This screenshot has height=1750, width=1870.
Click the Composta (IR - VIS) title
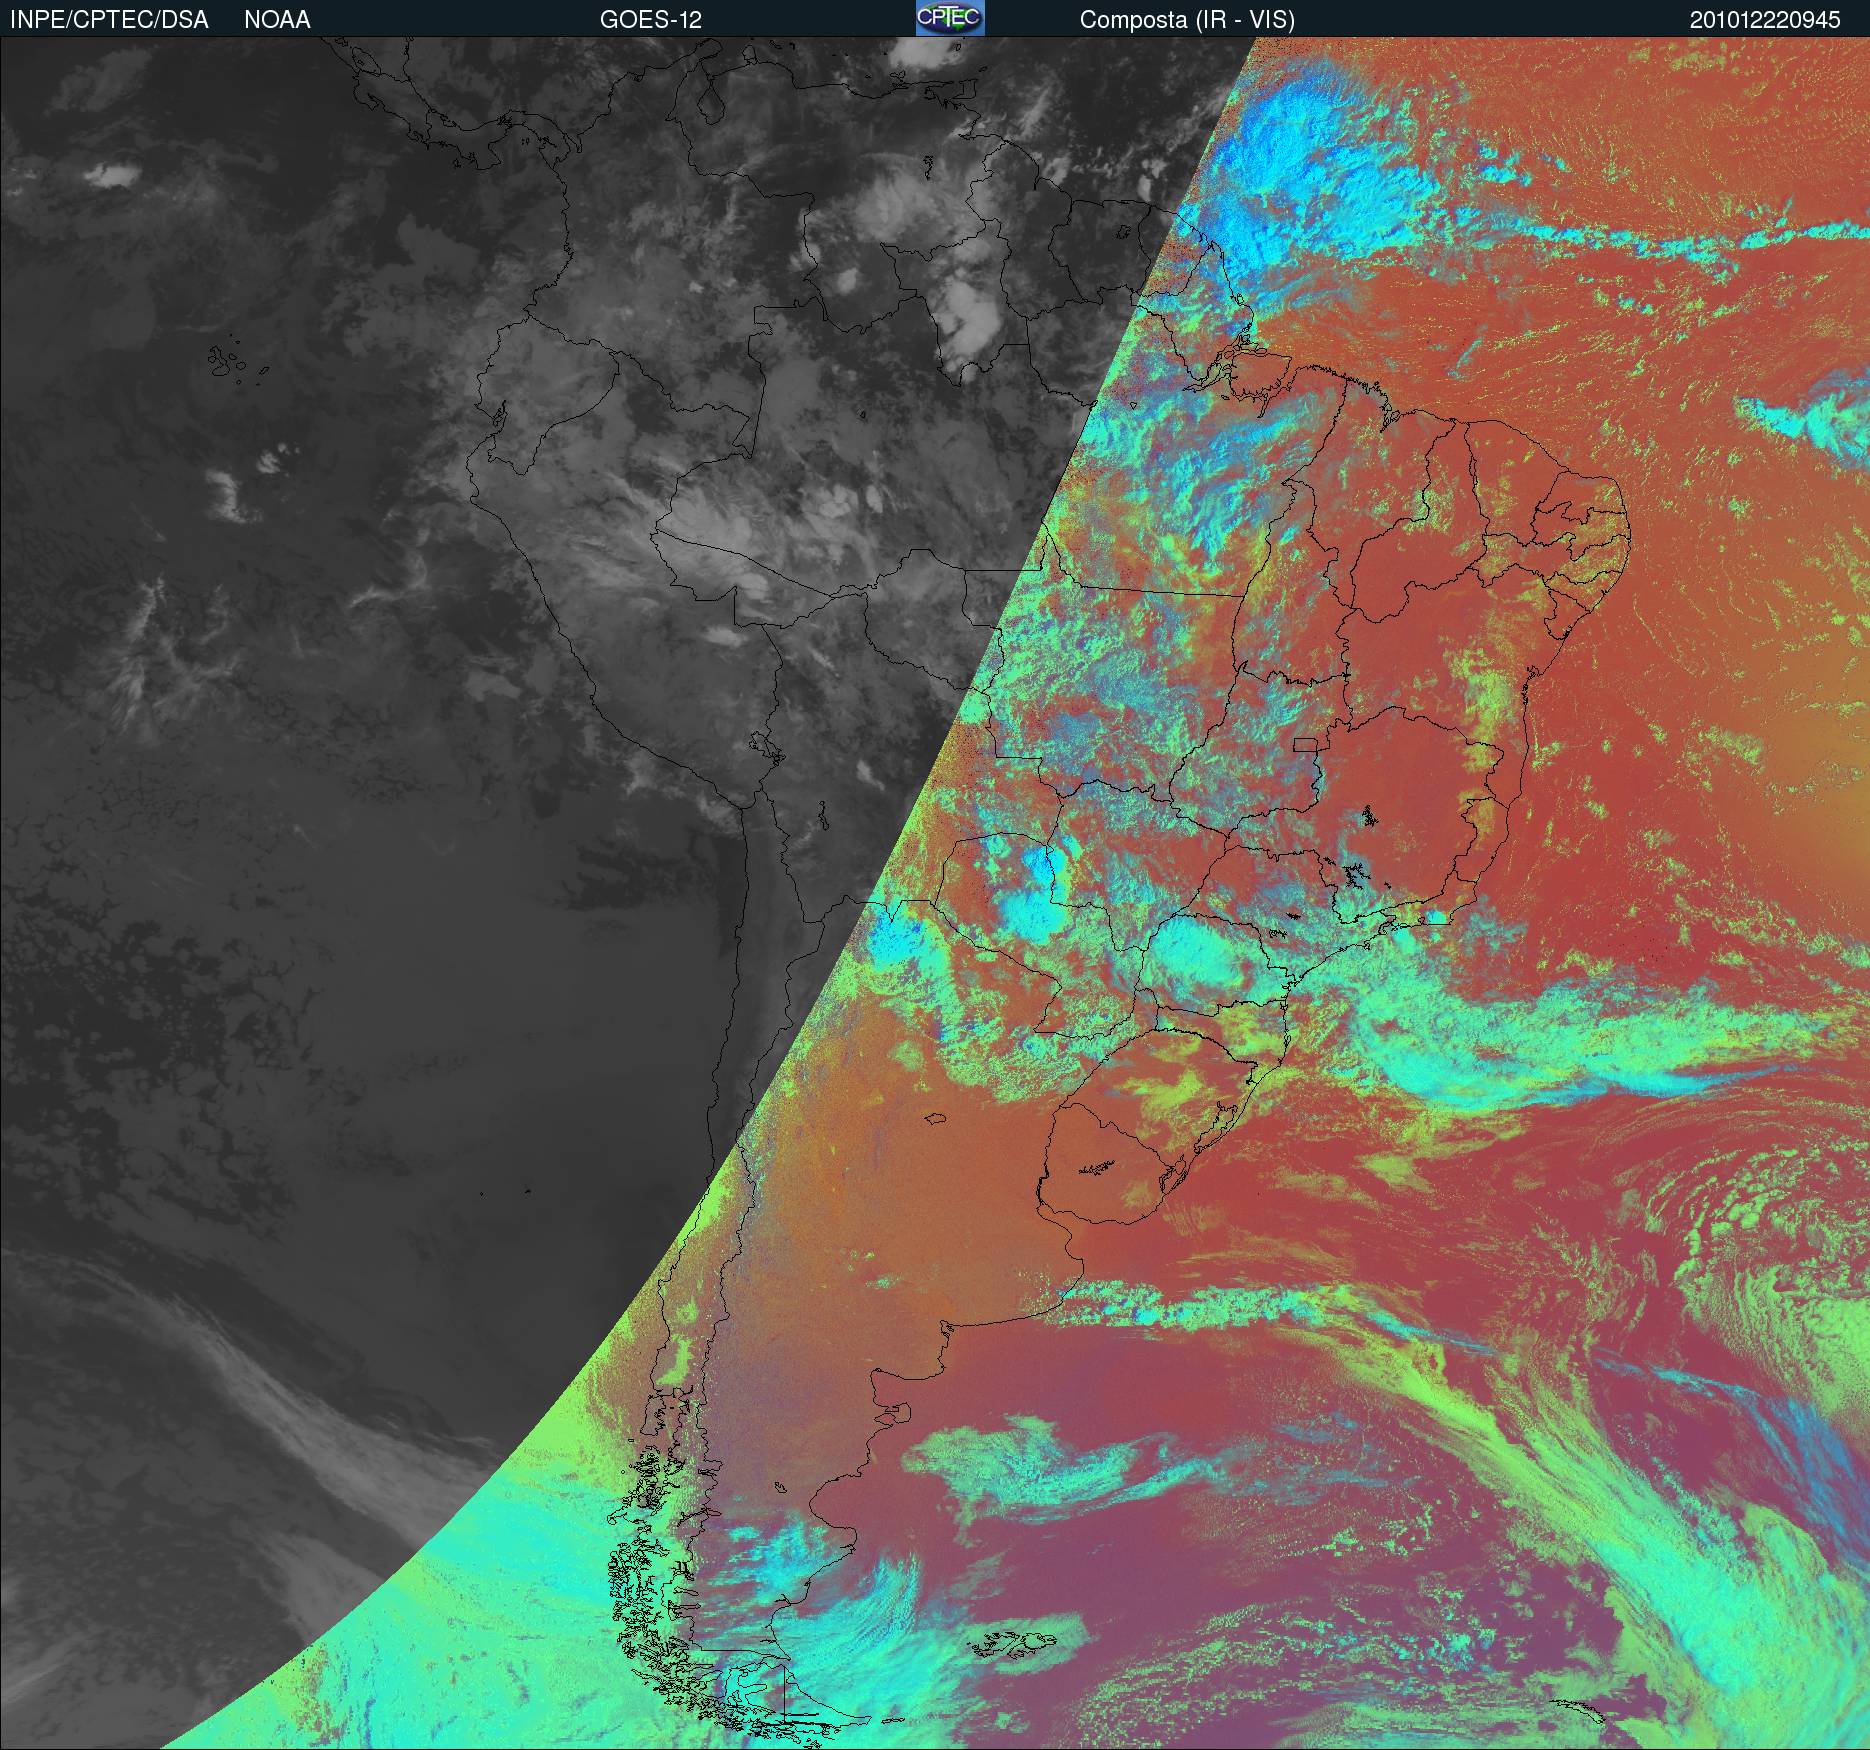point(1187,20)
